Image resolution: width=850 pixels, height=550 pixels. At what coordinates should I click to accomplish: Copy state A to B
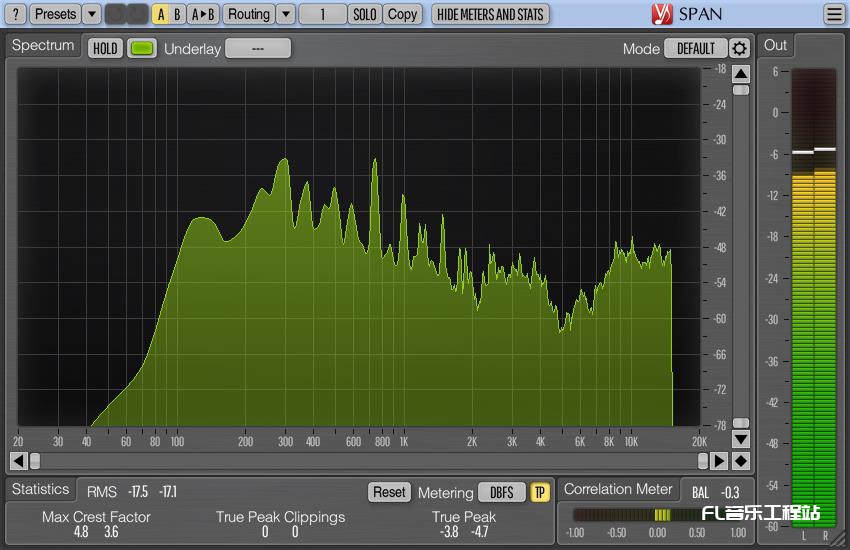point(203,14)
